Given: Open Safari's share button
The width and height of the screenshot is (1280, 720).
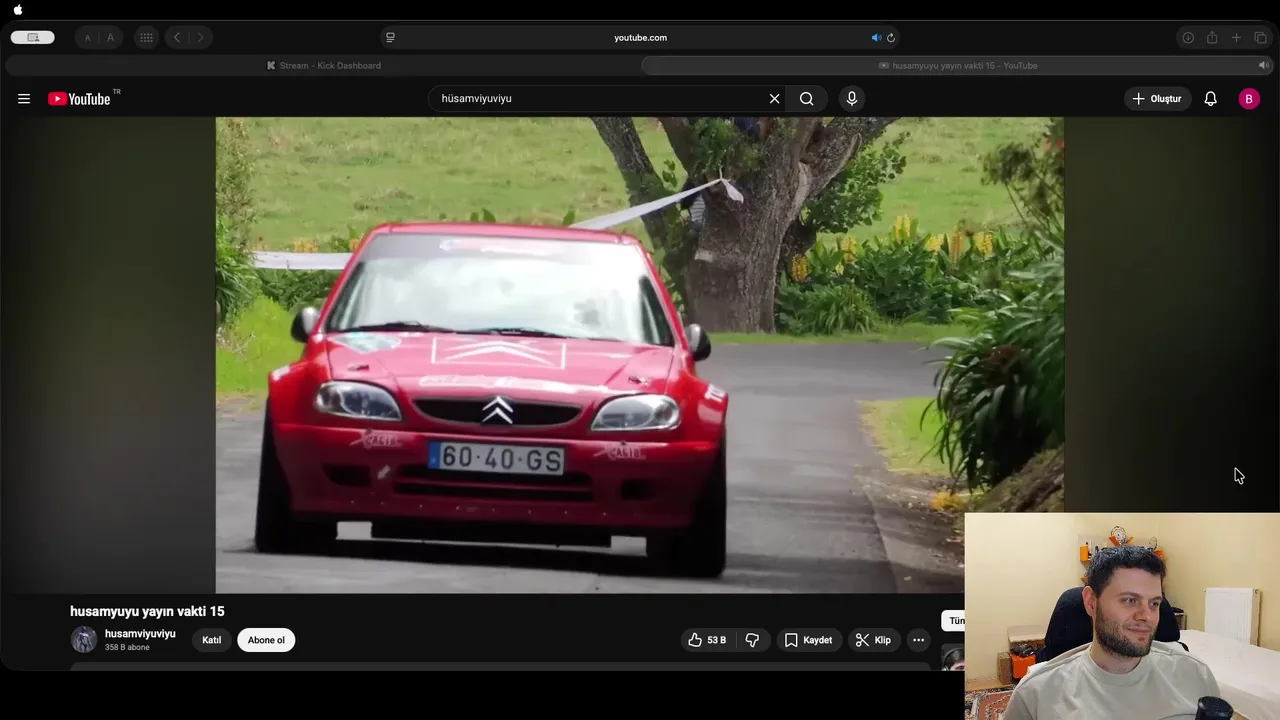Looking at the screenshot, I should tap(1212, 38).
